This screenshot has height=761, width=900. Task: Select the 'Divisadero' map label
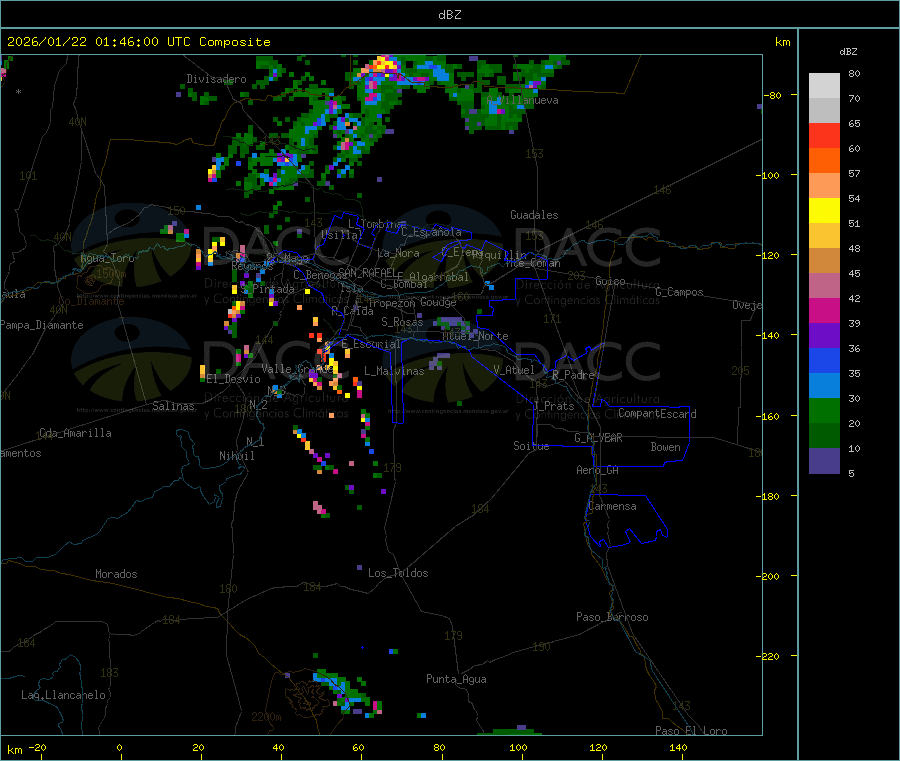[x=216, y=79]
